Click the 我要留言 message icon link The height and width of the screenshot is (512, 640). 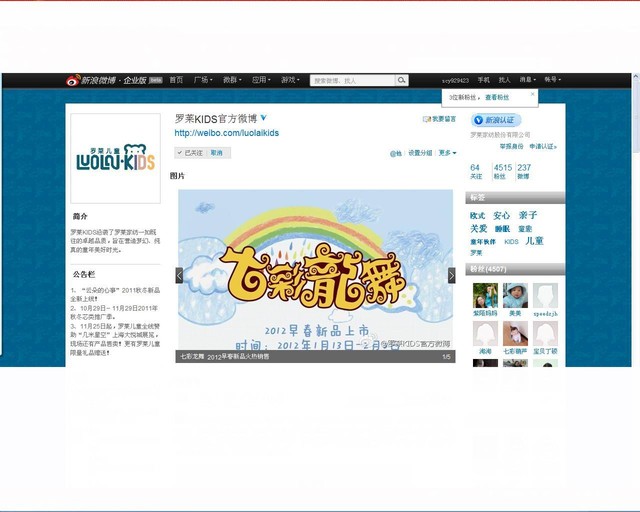(x=440, y=119)
